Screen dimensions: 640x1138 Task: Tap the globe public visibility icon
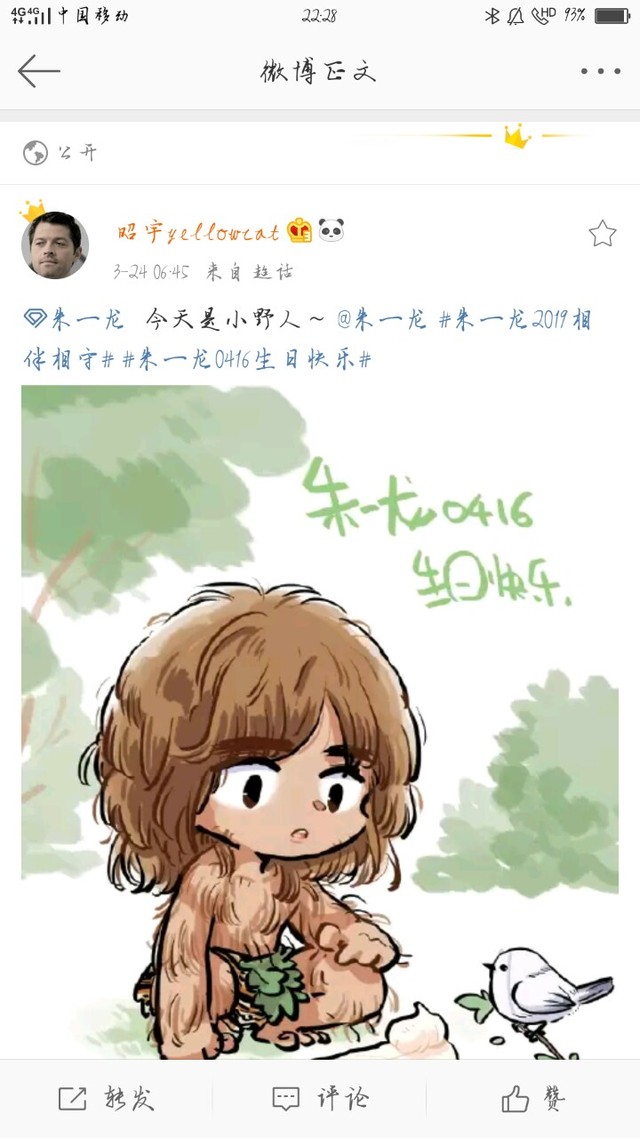coord(35,153)
